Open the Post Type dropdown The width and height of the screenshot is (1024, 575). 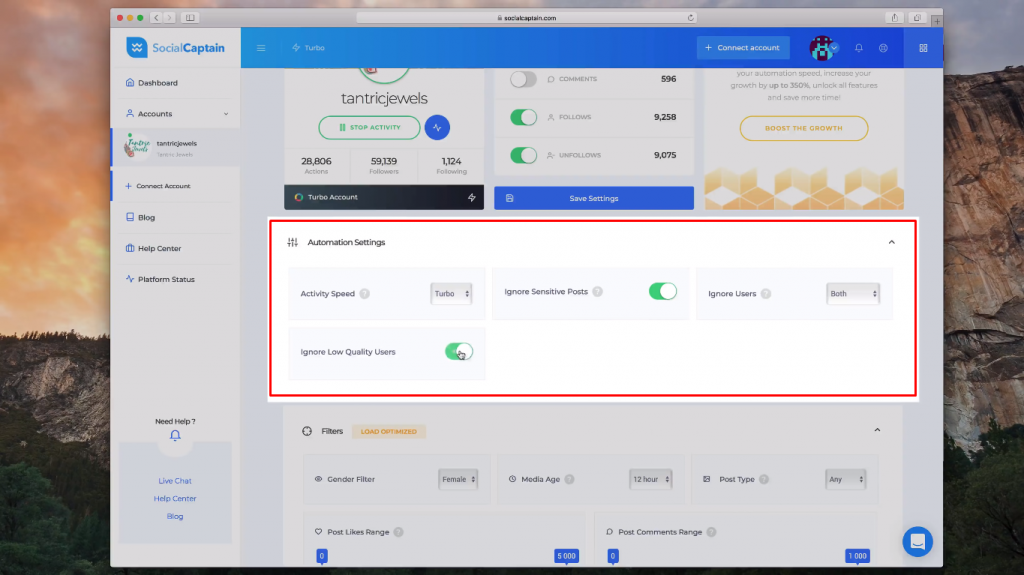(846, 479)
